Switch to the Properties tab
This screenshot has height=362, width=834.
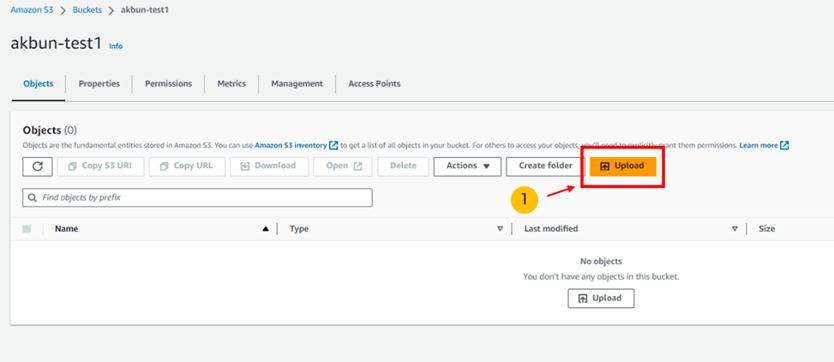[x=99, y=83]
